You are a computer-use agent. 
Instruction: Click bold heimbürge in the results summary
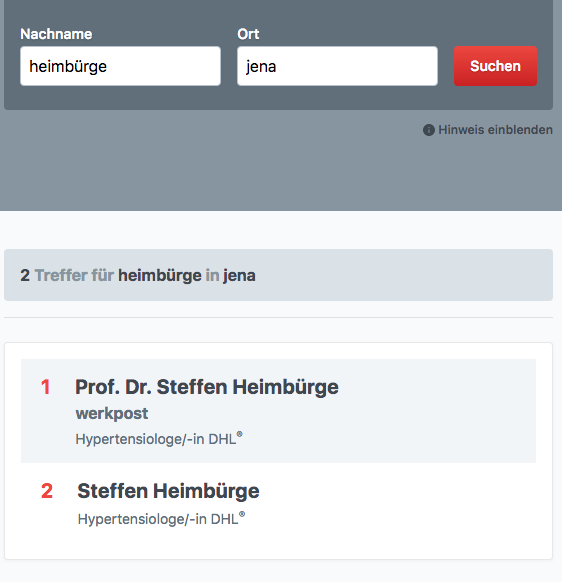pos(160,276)
